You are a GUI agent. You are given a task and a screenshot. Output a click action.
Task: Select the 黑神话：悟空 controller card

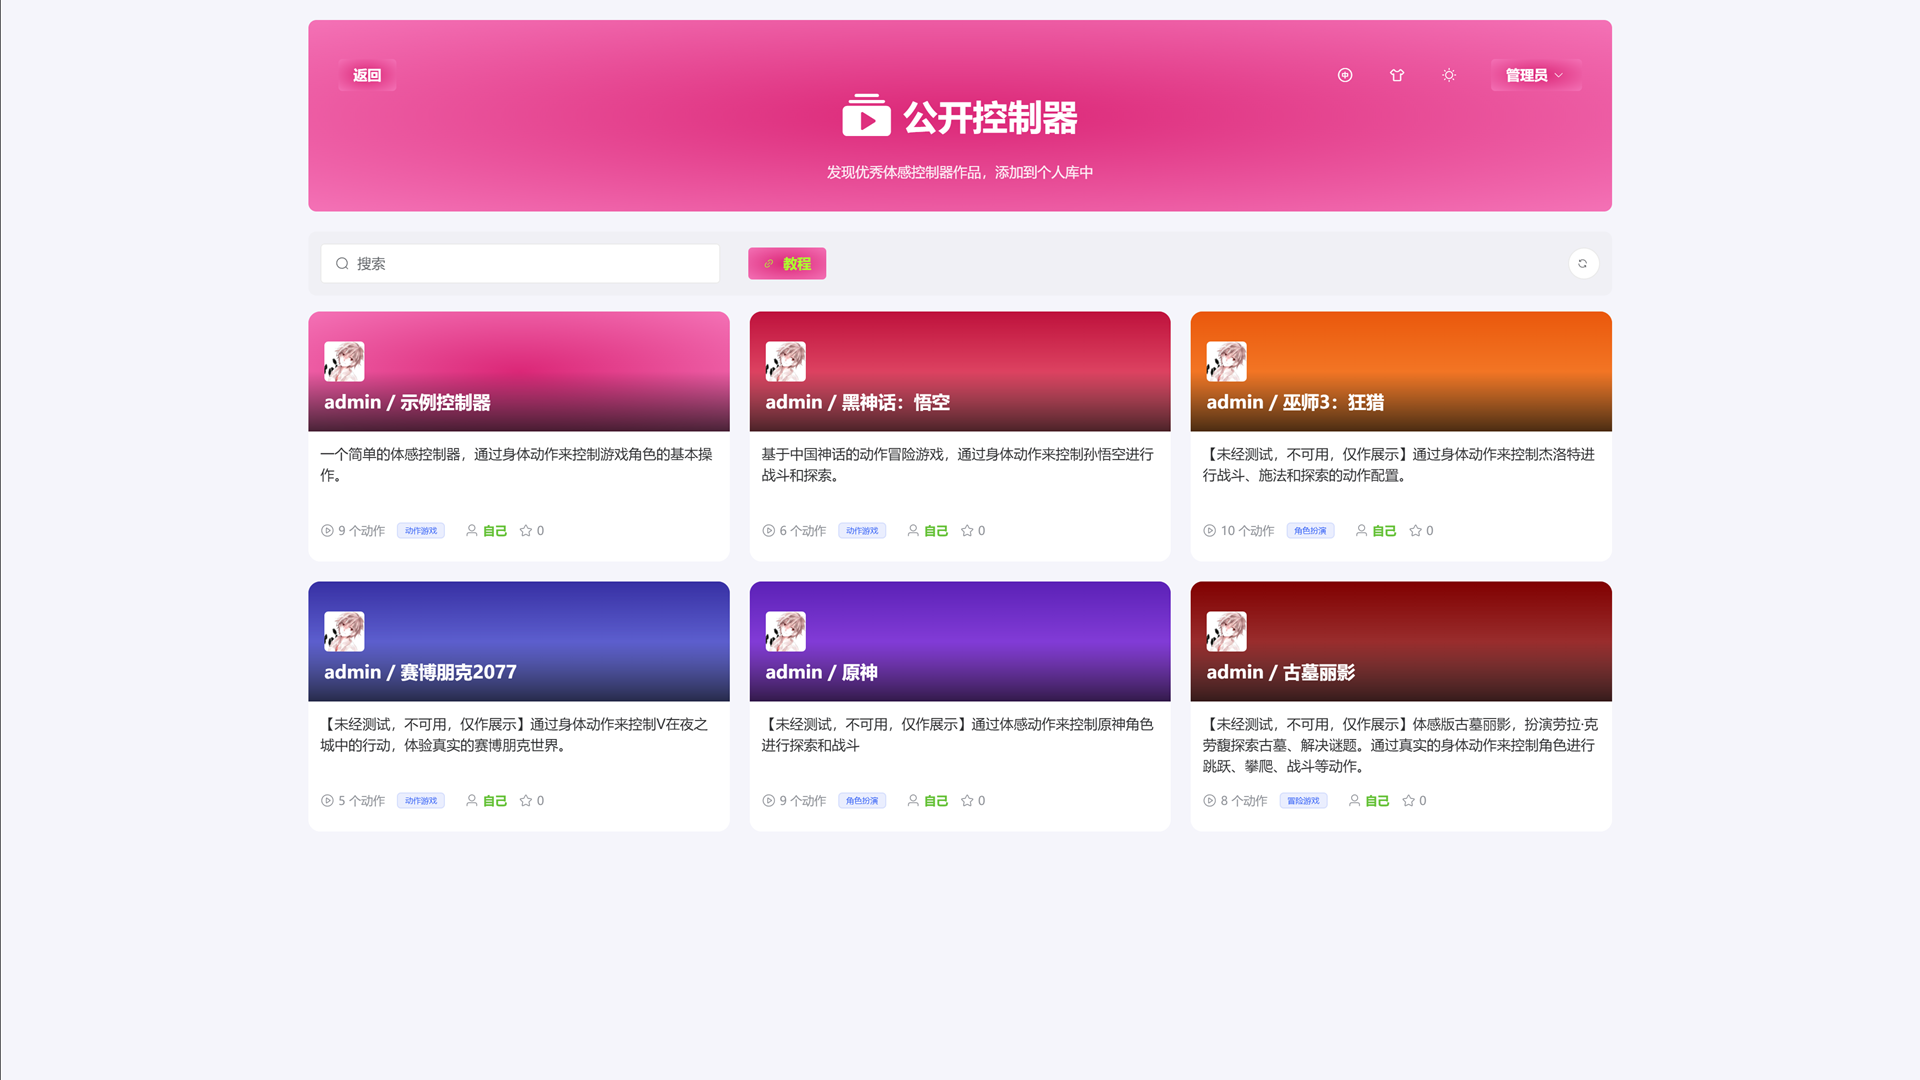(x=959, y=435)
